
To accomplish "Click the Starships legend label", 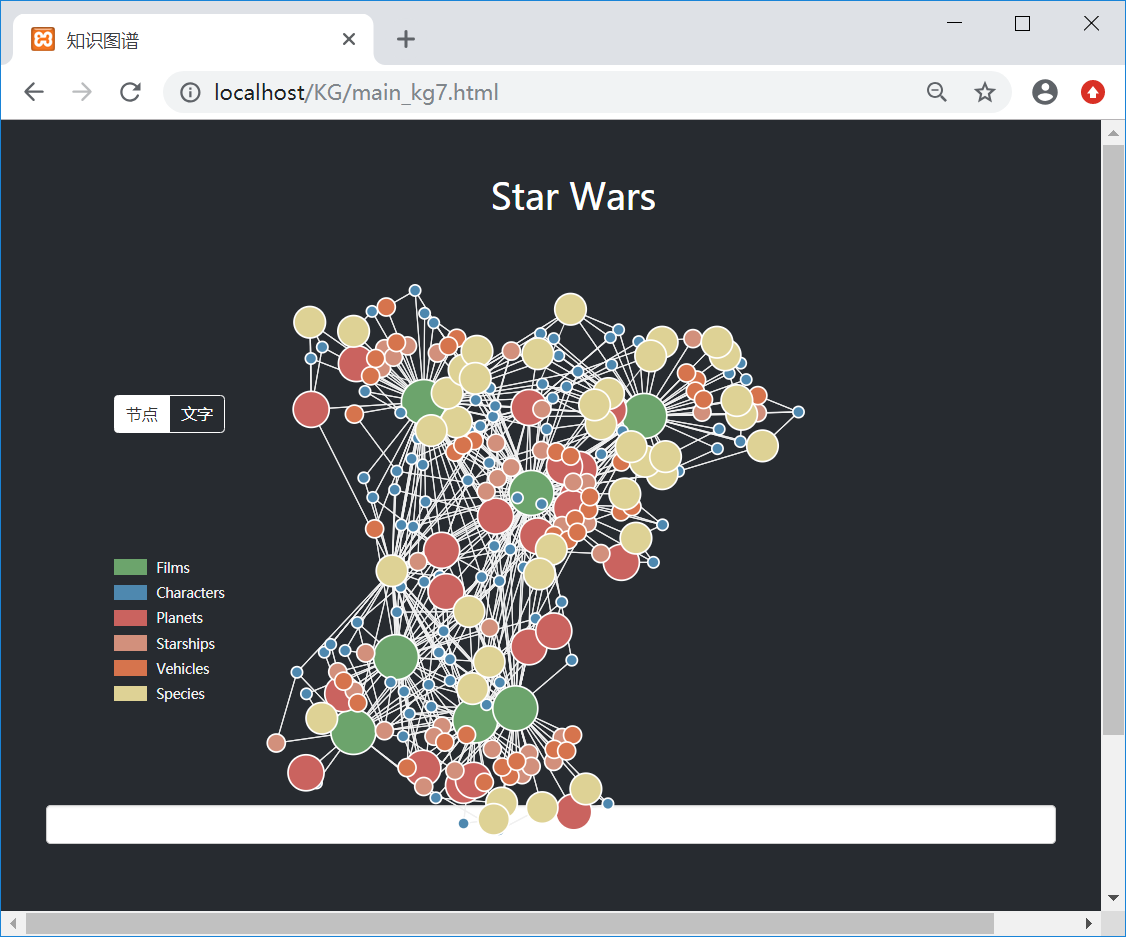I will (x=185, y=644).
